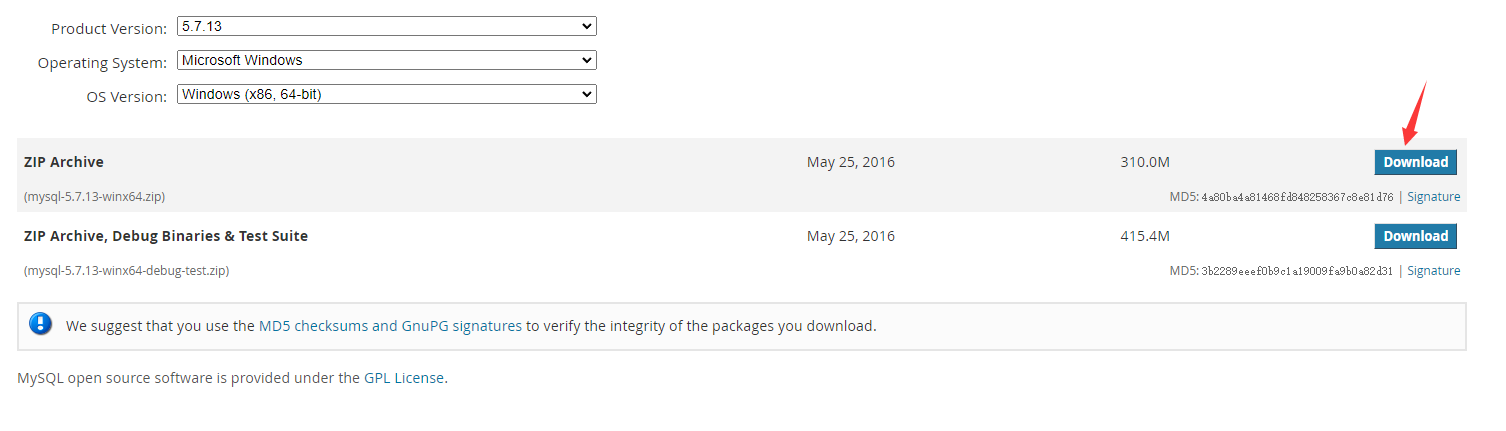
Task: Follow the GPL License link
Action: tap(404, 378)
